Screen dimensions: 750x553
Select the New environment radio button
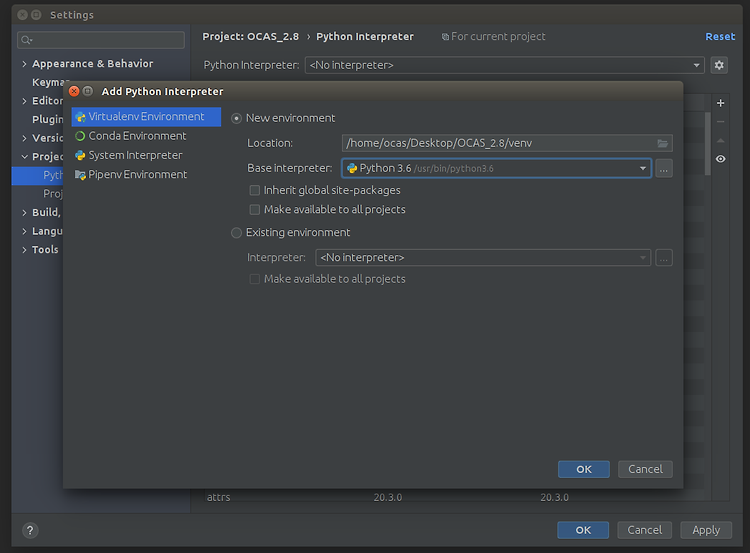coord(236,118)
